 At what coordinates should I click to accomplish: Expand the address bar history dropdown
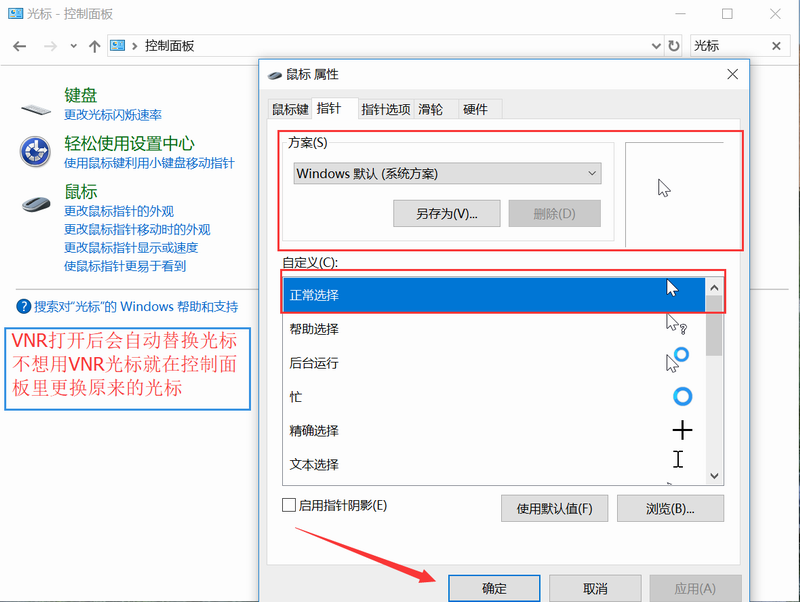tap(655, 46)
